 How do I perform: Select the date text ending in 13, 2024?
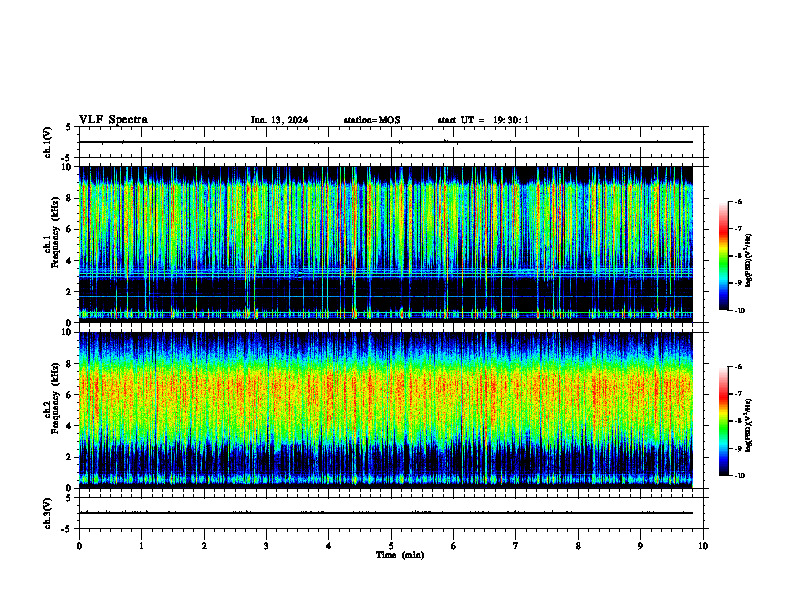tap(279, 120)
